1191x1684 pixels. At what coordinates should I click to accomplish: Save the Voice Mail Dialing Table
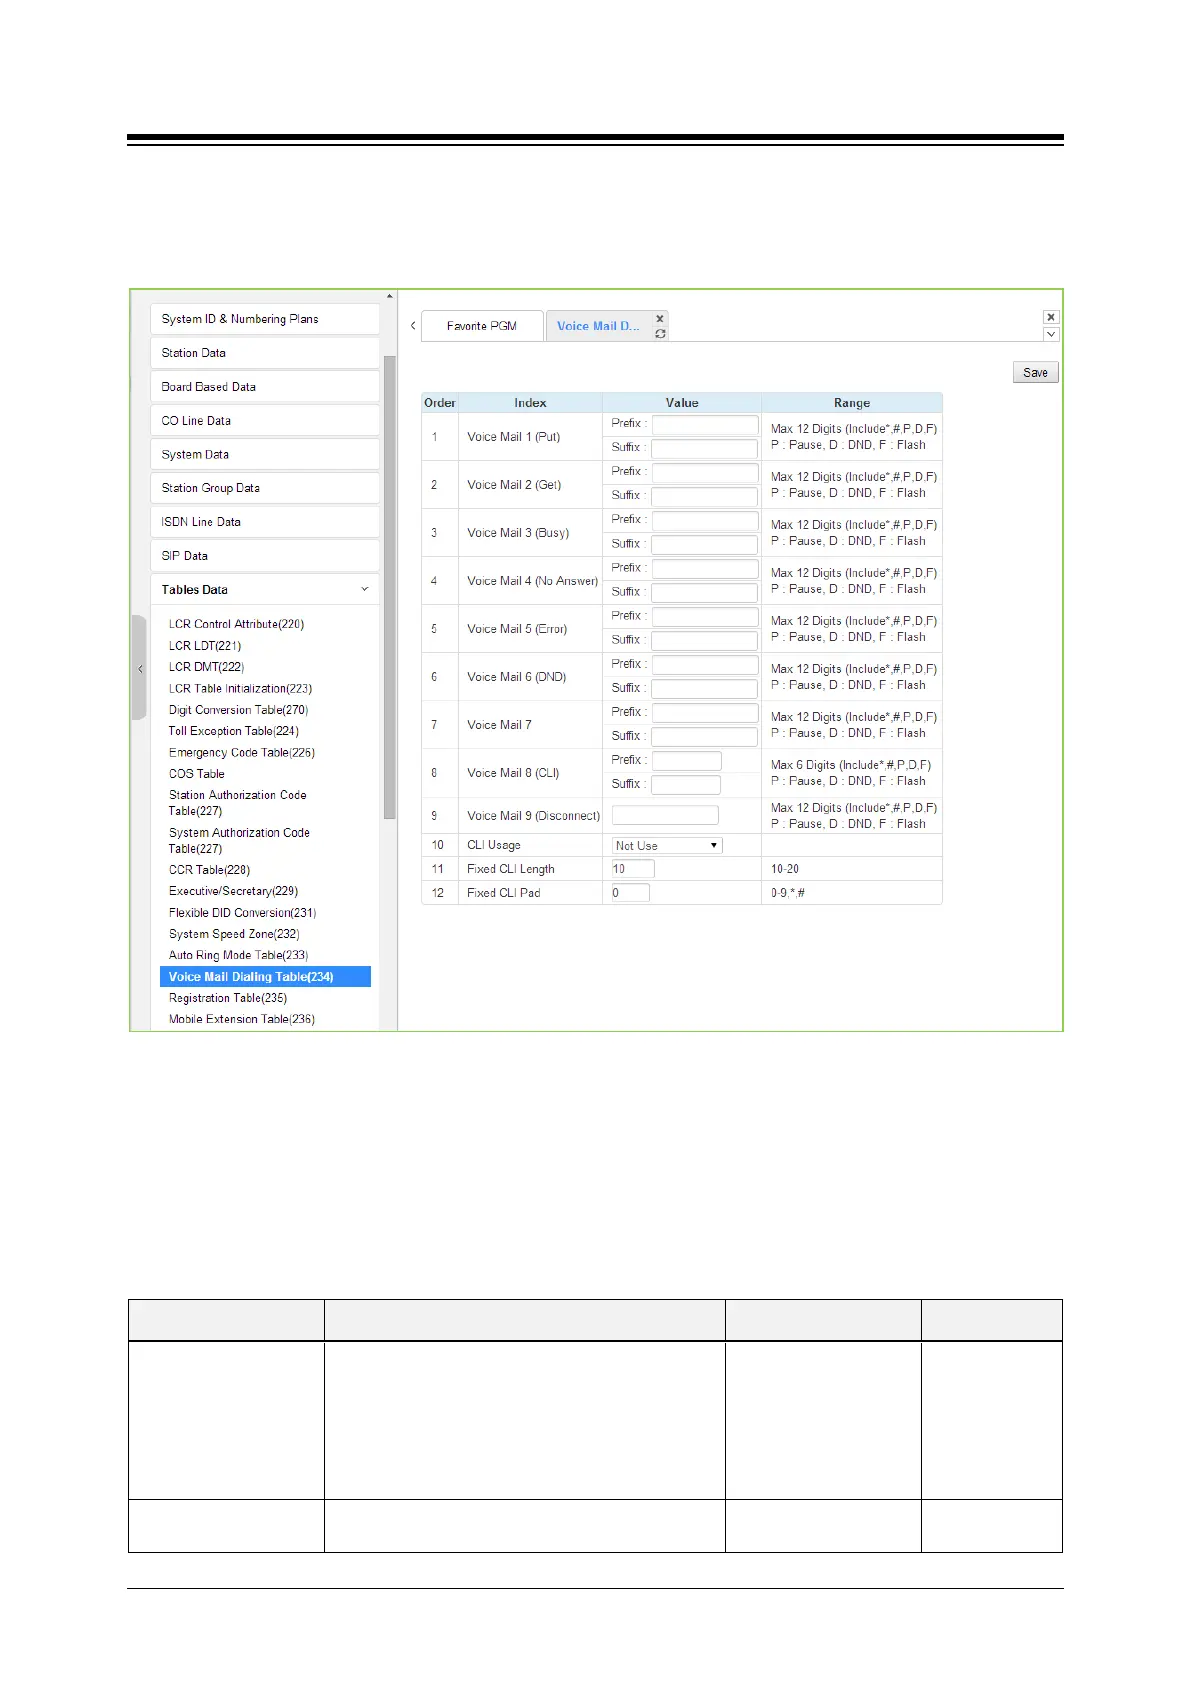[1035, 373]
